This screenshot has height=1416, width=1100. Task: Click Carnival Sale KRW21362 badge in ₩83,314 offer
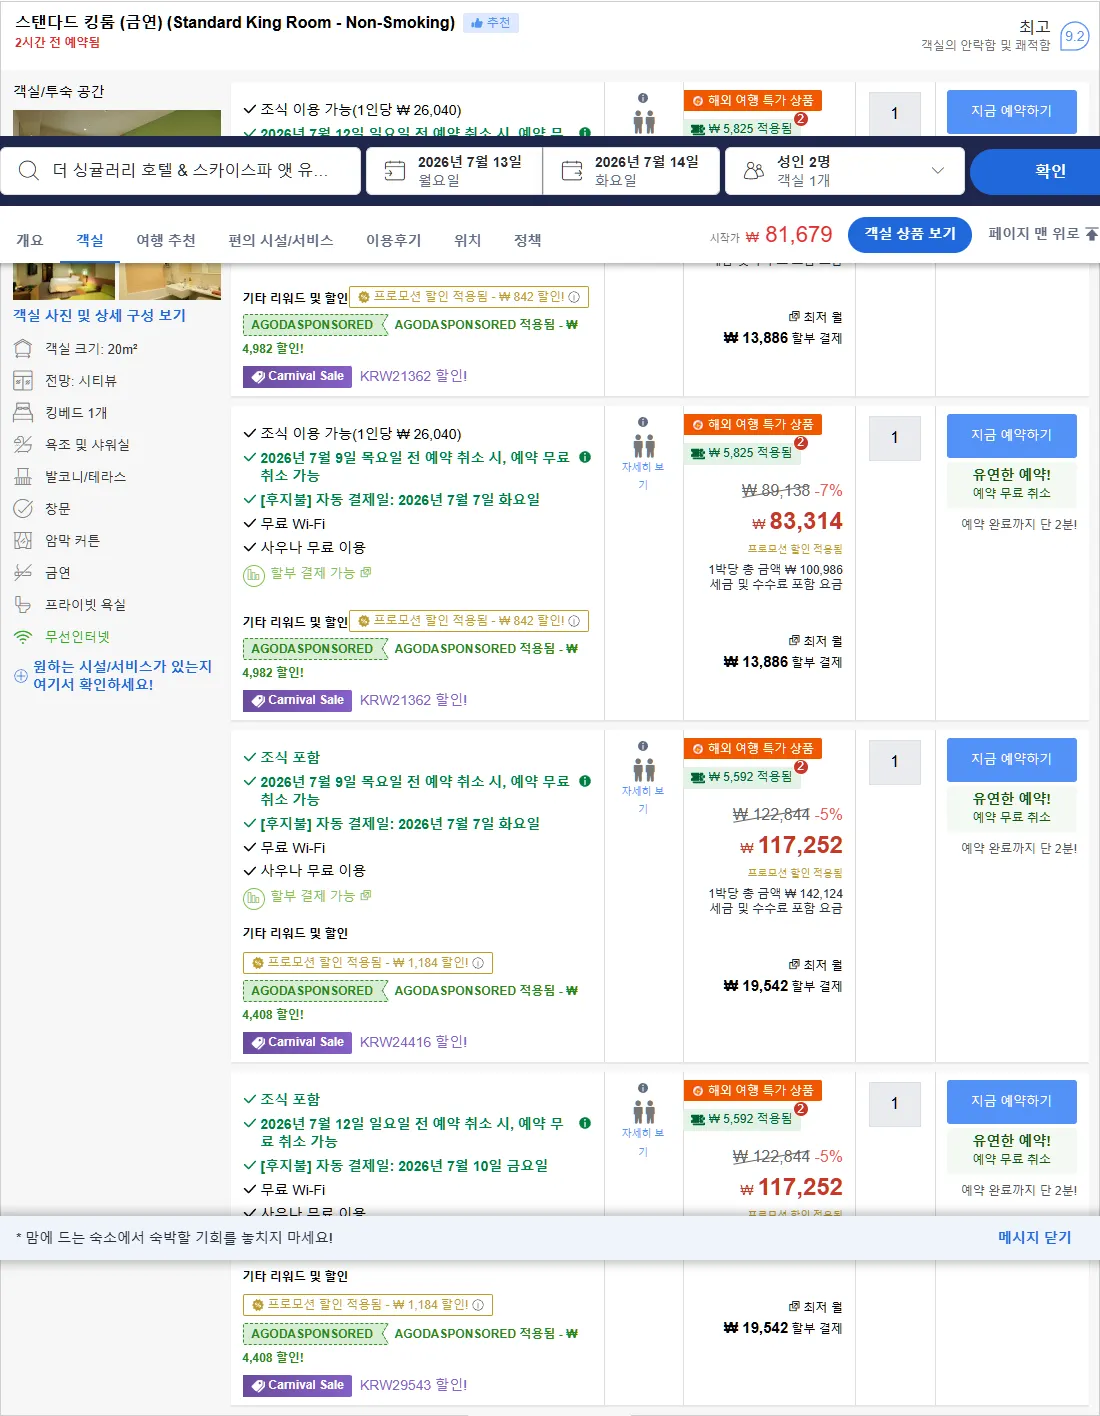[297, 700]
